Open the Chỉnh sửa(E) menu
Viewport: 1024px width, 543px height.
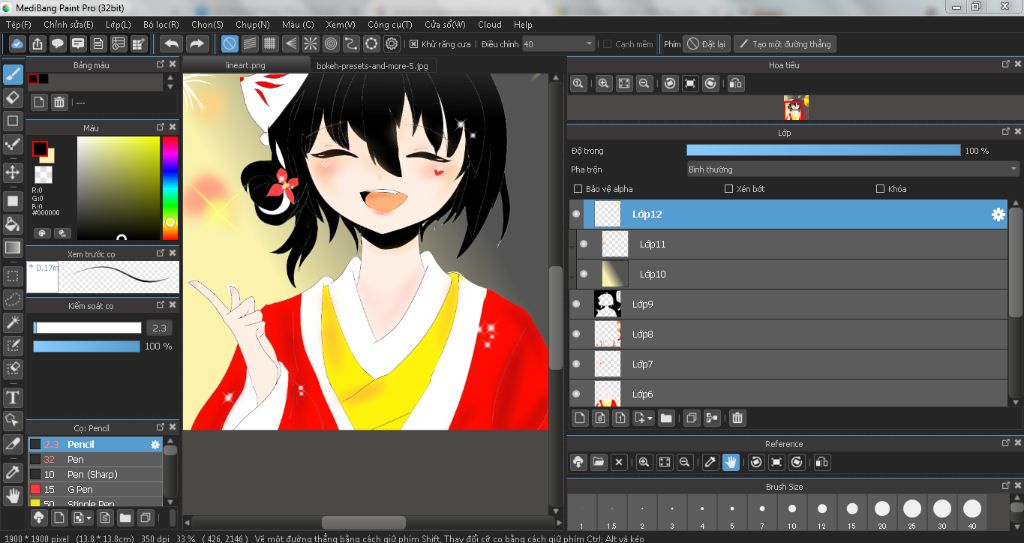point(69,25)
